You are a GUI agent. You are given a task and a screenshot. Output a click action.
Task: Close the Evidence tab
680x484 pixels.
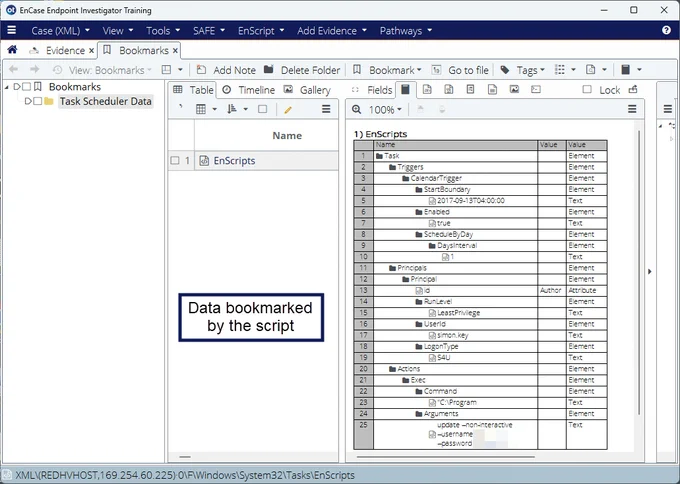(x=91, y=51)
